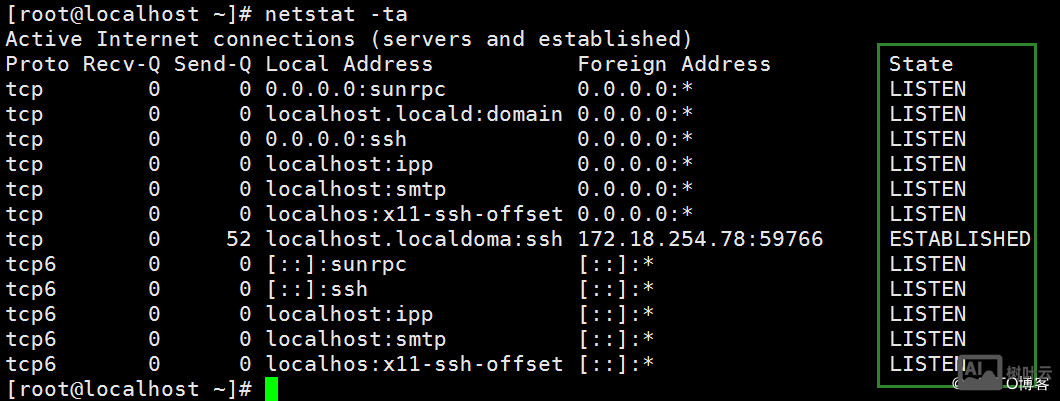Click foreign address '172.18.254.78:59766'
The width and height of the screenshot is (1060, 401).
(700, 239)
